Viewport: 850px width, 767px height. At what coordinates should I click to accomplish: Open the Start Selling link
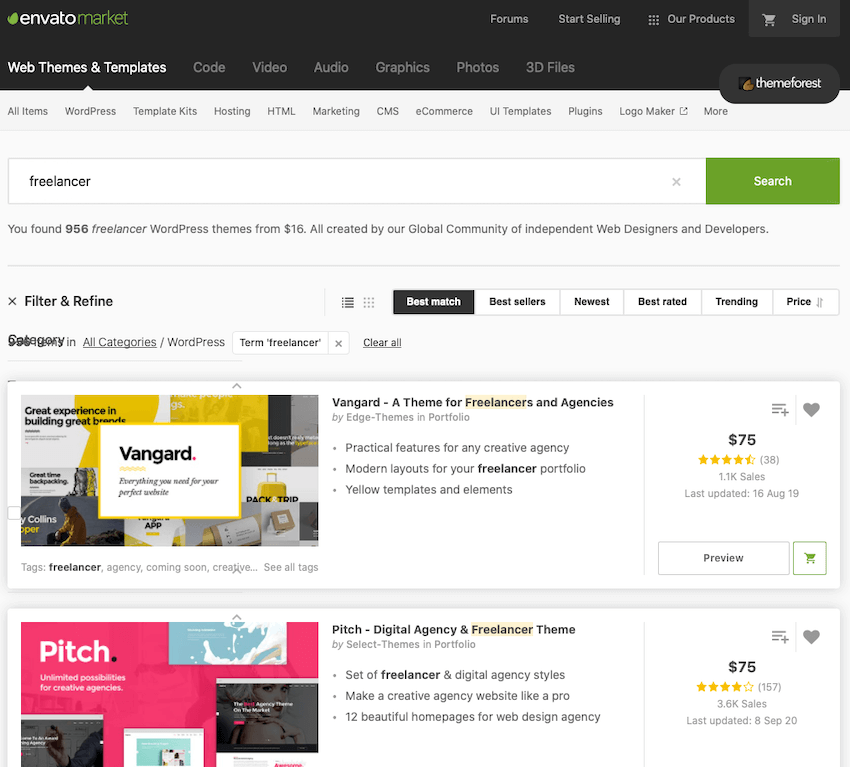pos(589,20)
